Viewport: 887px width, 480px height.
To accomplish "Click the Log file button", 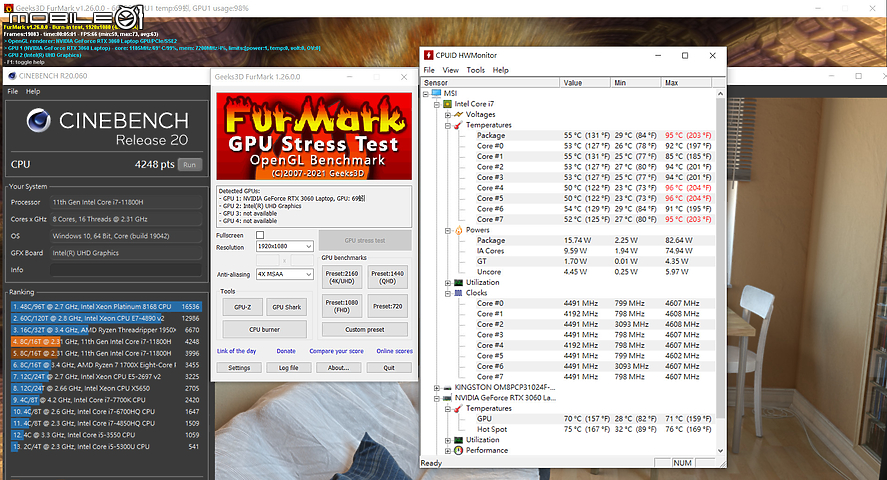I will point(289,367).
